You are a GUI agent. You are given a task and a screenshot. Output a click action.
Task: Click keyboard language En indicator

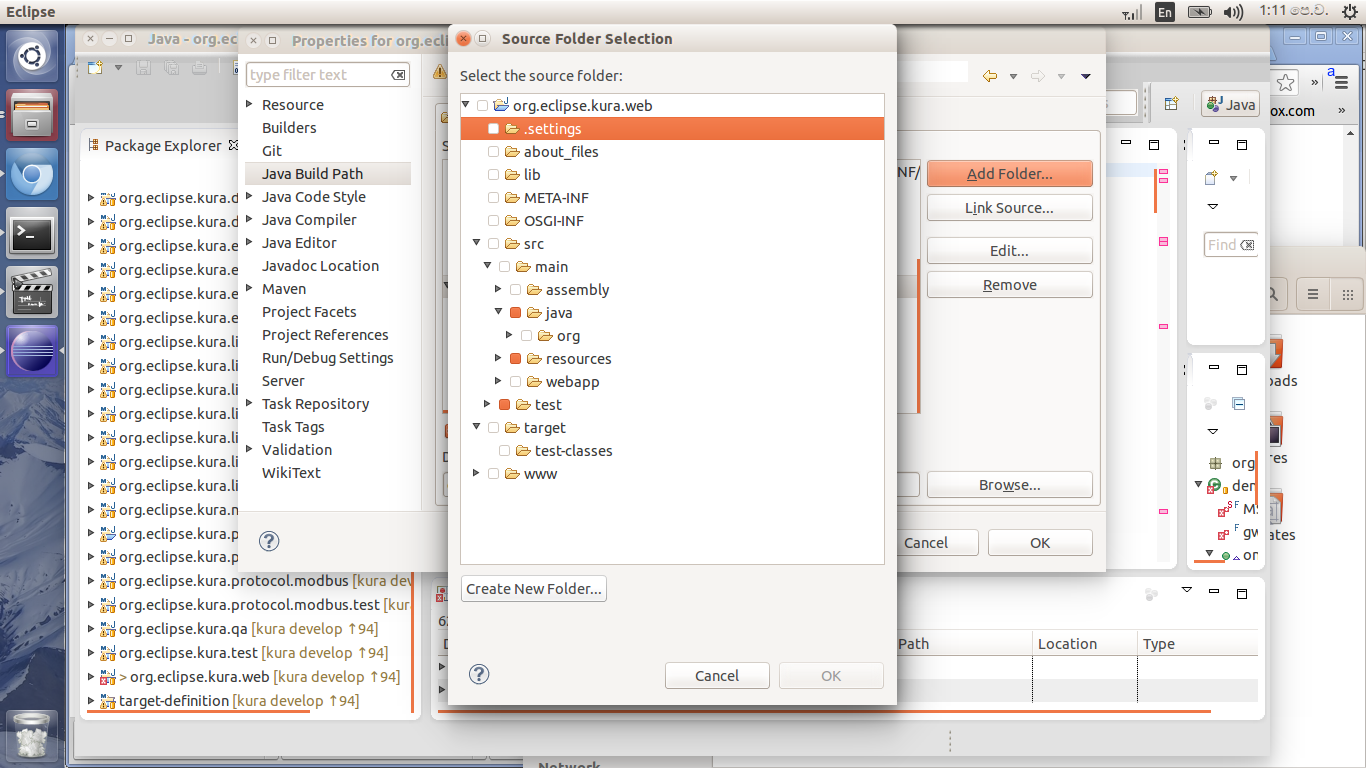1165,12
